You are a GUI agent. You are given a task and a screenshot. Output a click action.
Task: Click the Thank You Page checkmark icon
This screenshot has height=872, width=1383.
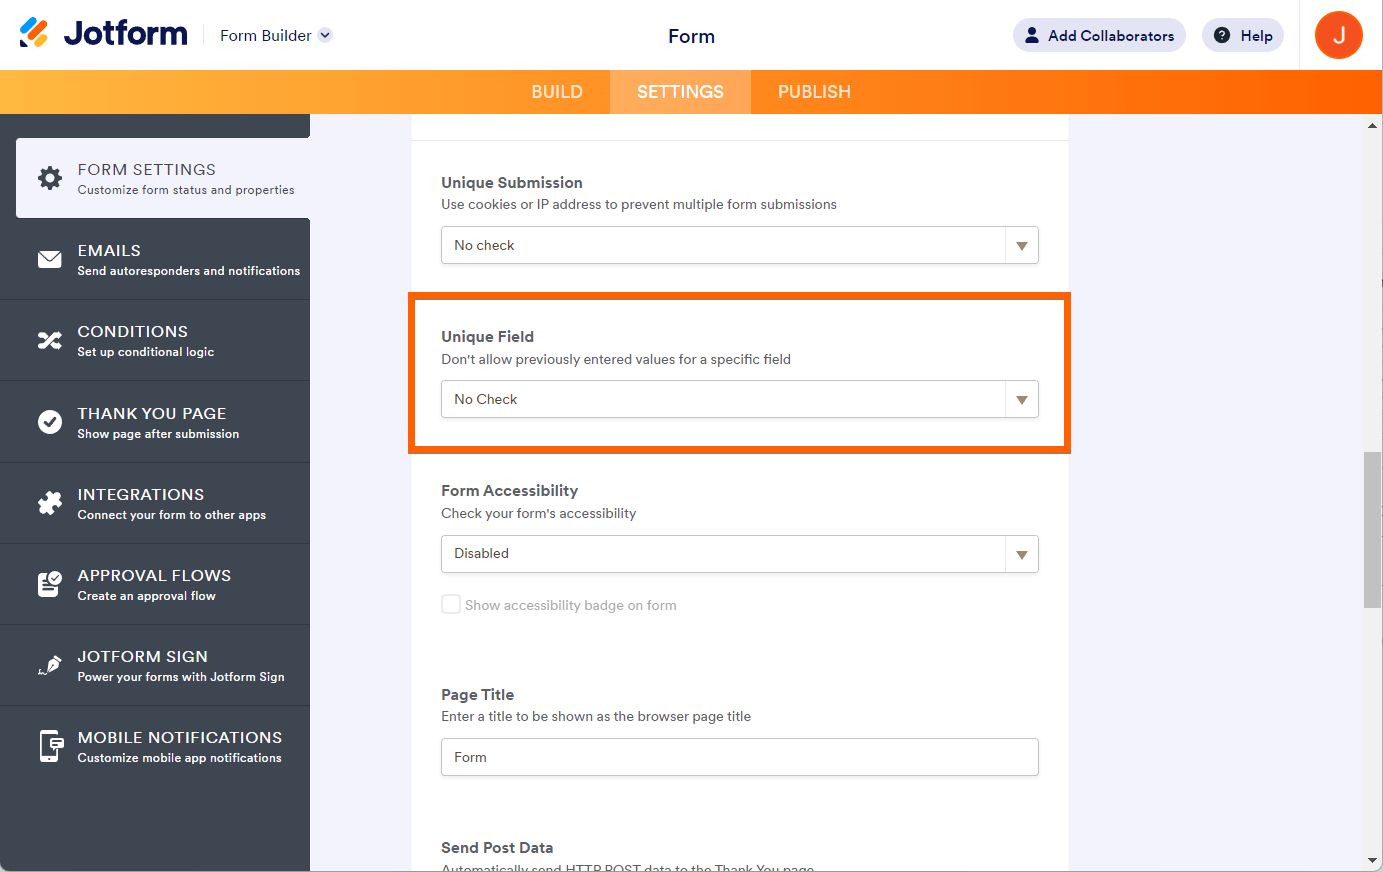50,422
